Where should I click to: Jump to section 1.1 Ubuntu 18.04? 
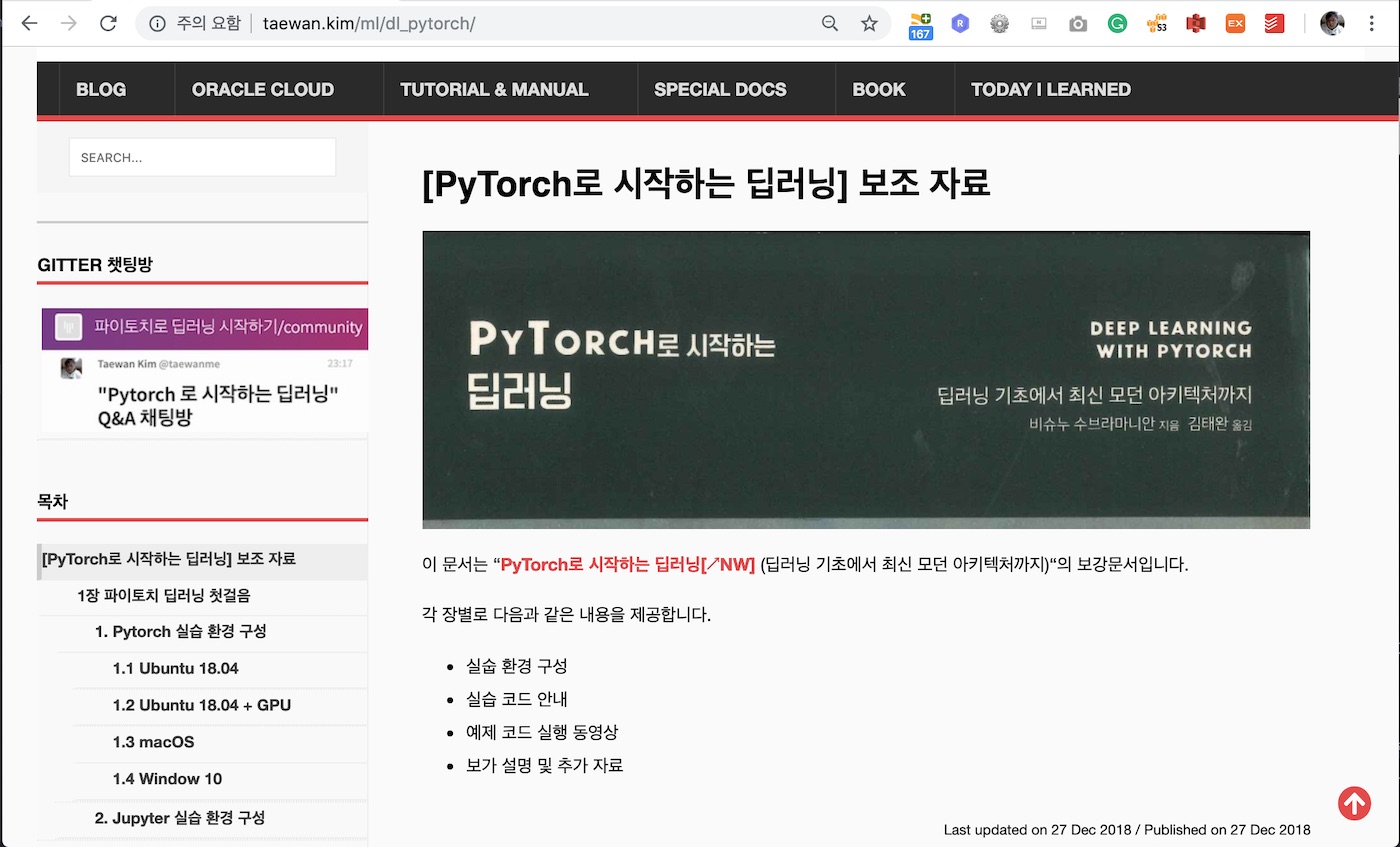[x=176, y=668]
